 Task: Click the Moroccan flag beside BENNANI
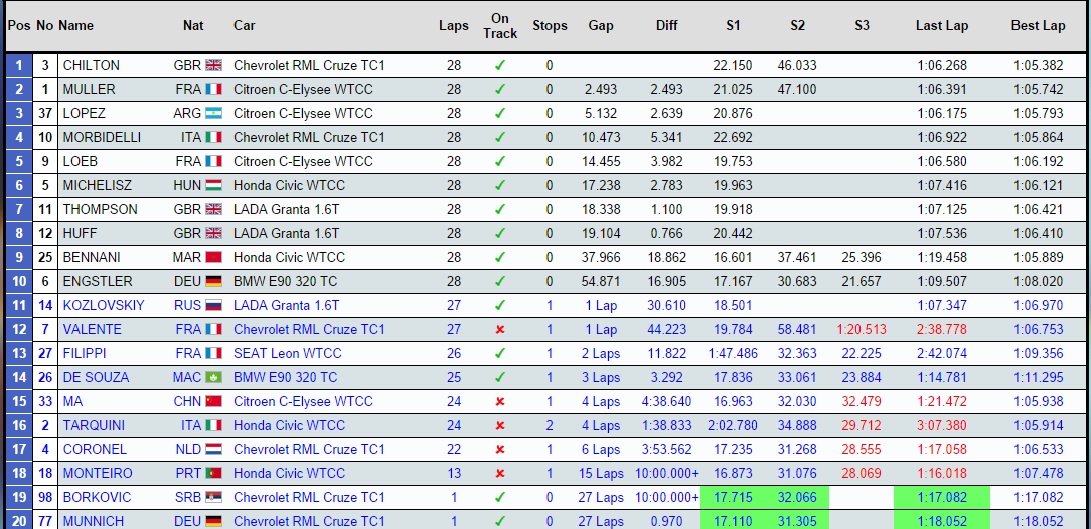point(213,257)
